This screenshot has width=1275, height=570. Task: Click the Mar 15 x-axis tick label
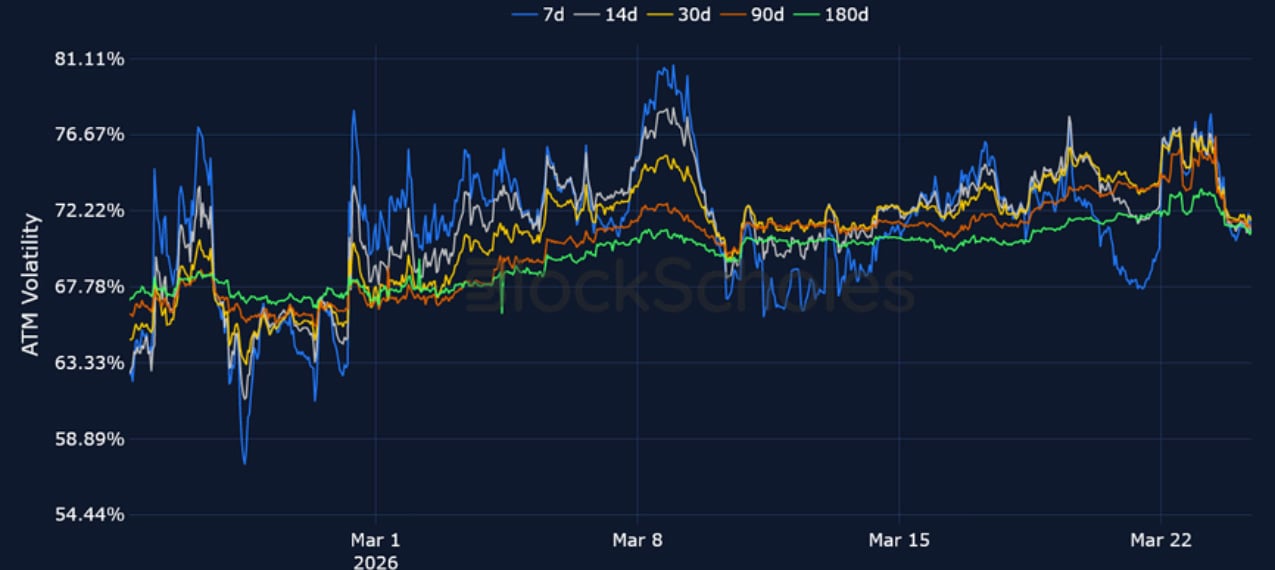899,541
